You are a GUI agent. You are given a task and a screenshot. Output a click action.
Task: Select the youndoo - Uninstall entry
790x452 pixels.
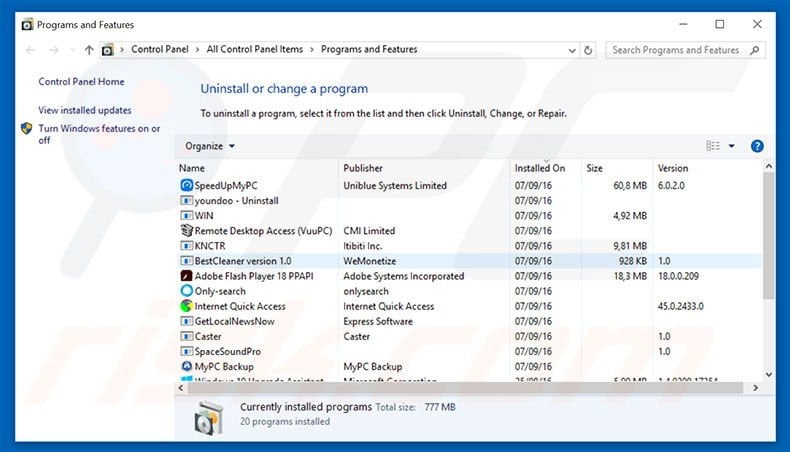(x=236, y=201)
